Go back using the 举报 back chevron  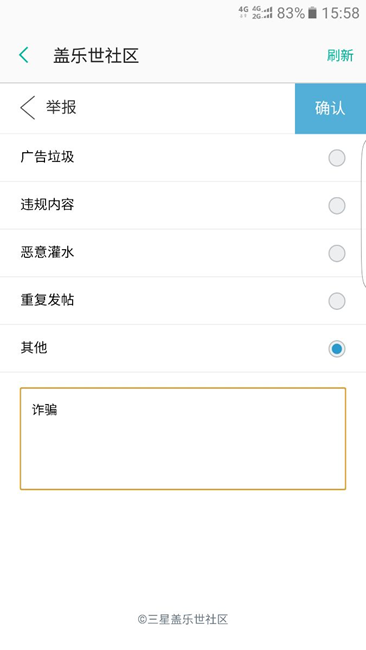click(x=28, y=108)
